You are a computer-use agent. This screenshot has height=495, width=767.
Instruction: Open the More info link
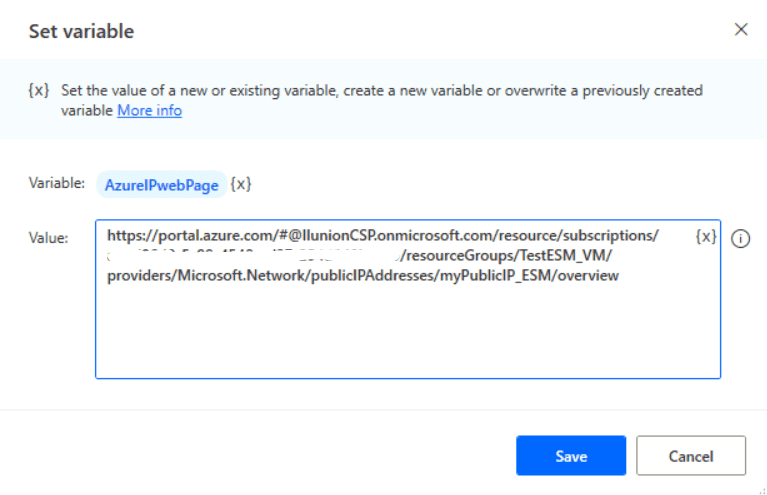[x=150, y=111]
